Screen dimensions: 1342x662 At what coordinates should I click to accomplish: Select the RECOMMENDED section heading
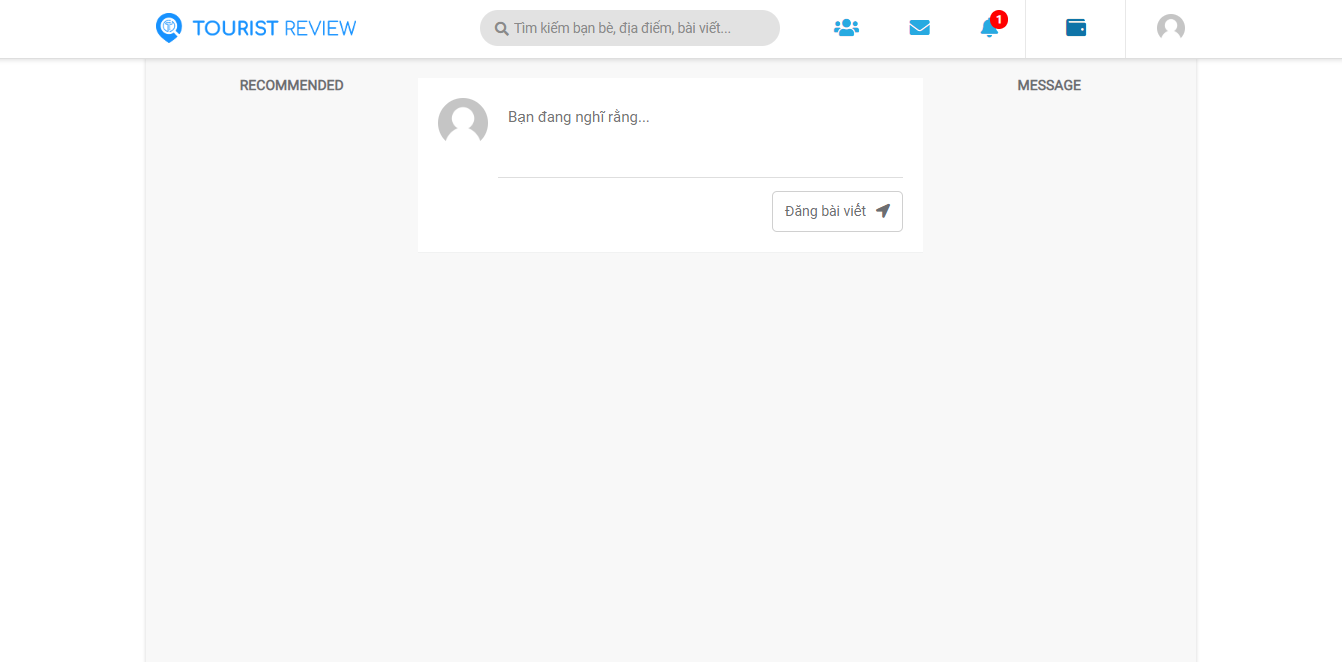coord(291,86)
